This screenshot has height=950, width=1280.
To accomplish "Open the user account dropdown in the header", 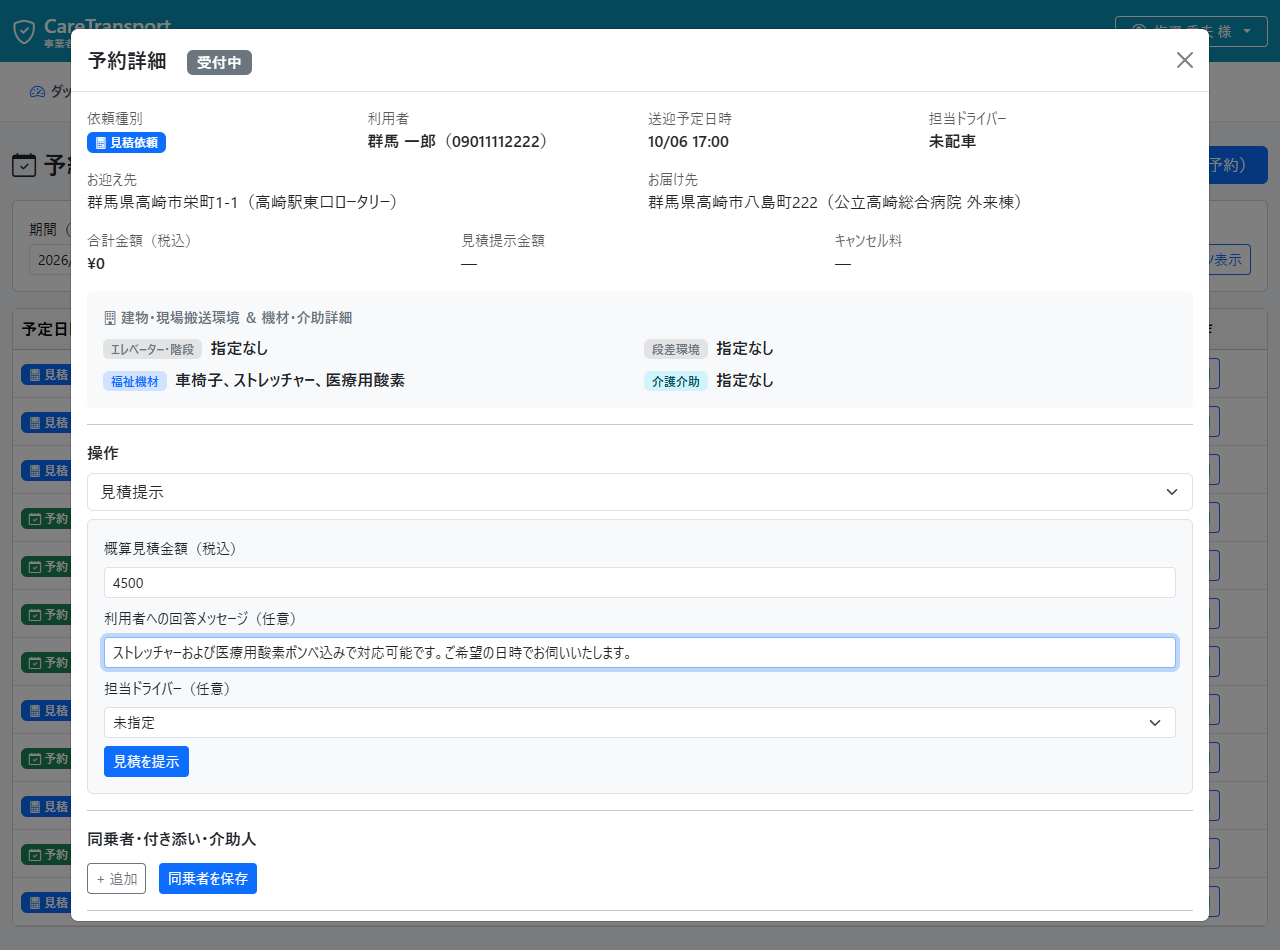I will point(1190,31).
